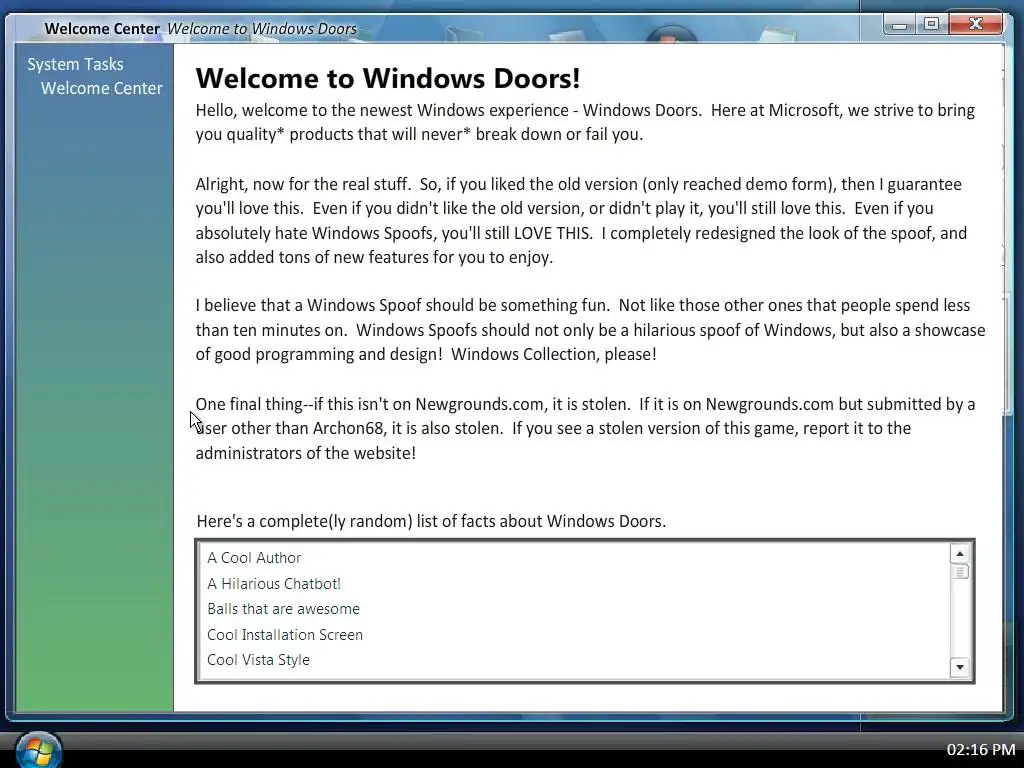1024x768 pixels.
Task: Open the Start orb on the taskbar
Action: (39, 750)
